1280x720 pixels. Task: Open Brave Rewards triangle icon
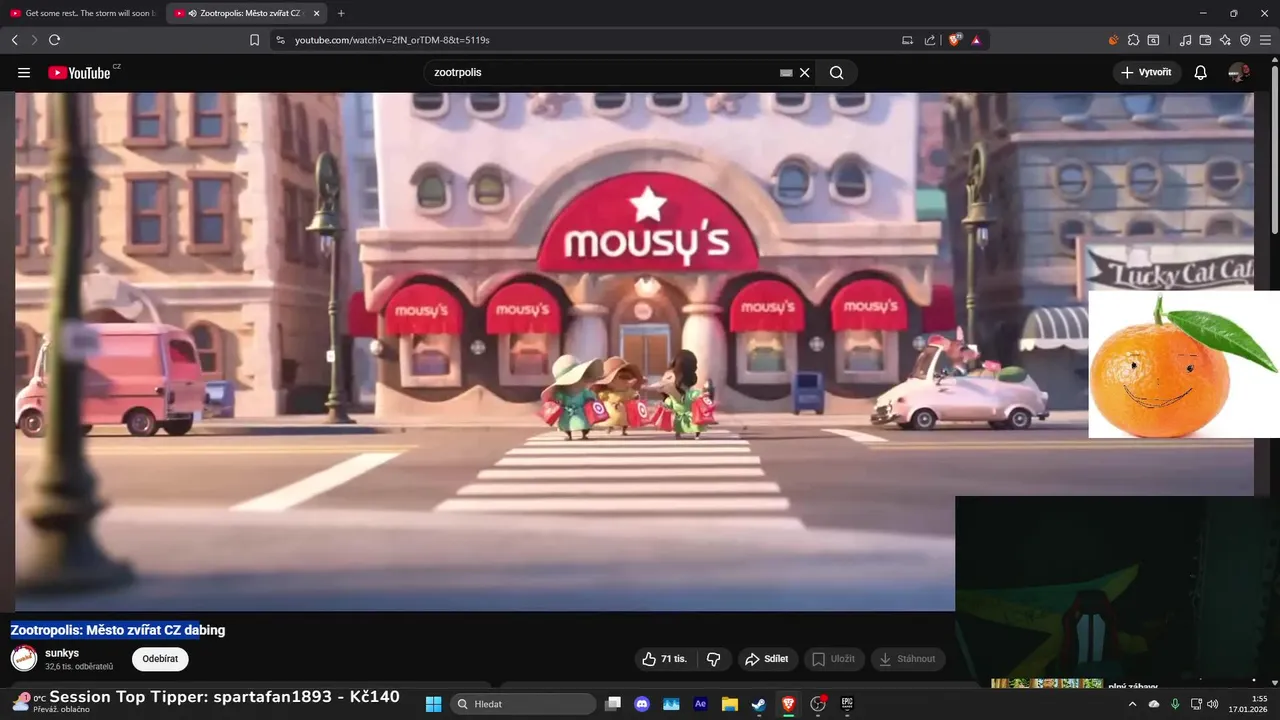[976, 40]
